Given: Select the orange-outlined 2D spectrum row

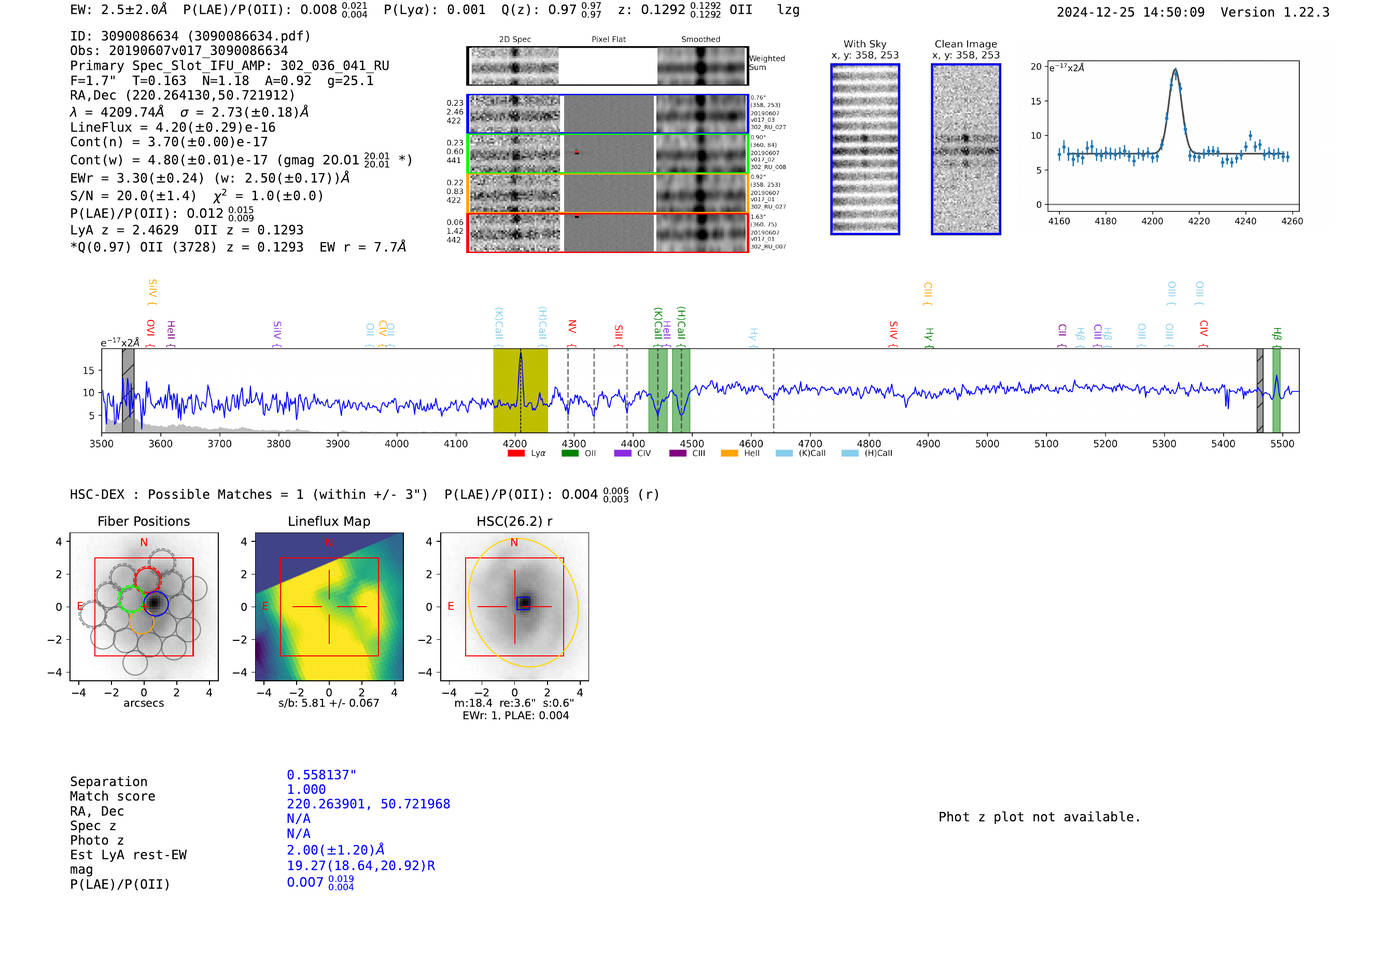Looking at the screenshot, I should pyautogui.click(x=608, y=193).
